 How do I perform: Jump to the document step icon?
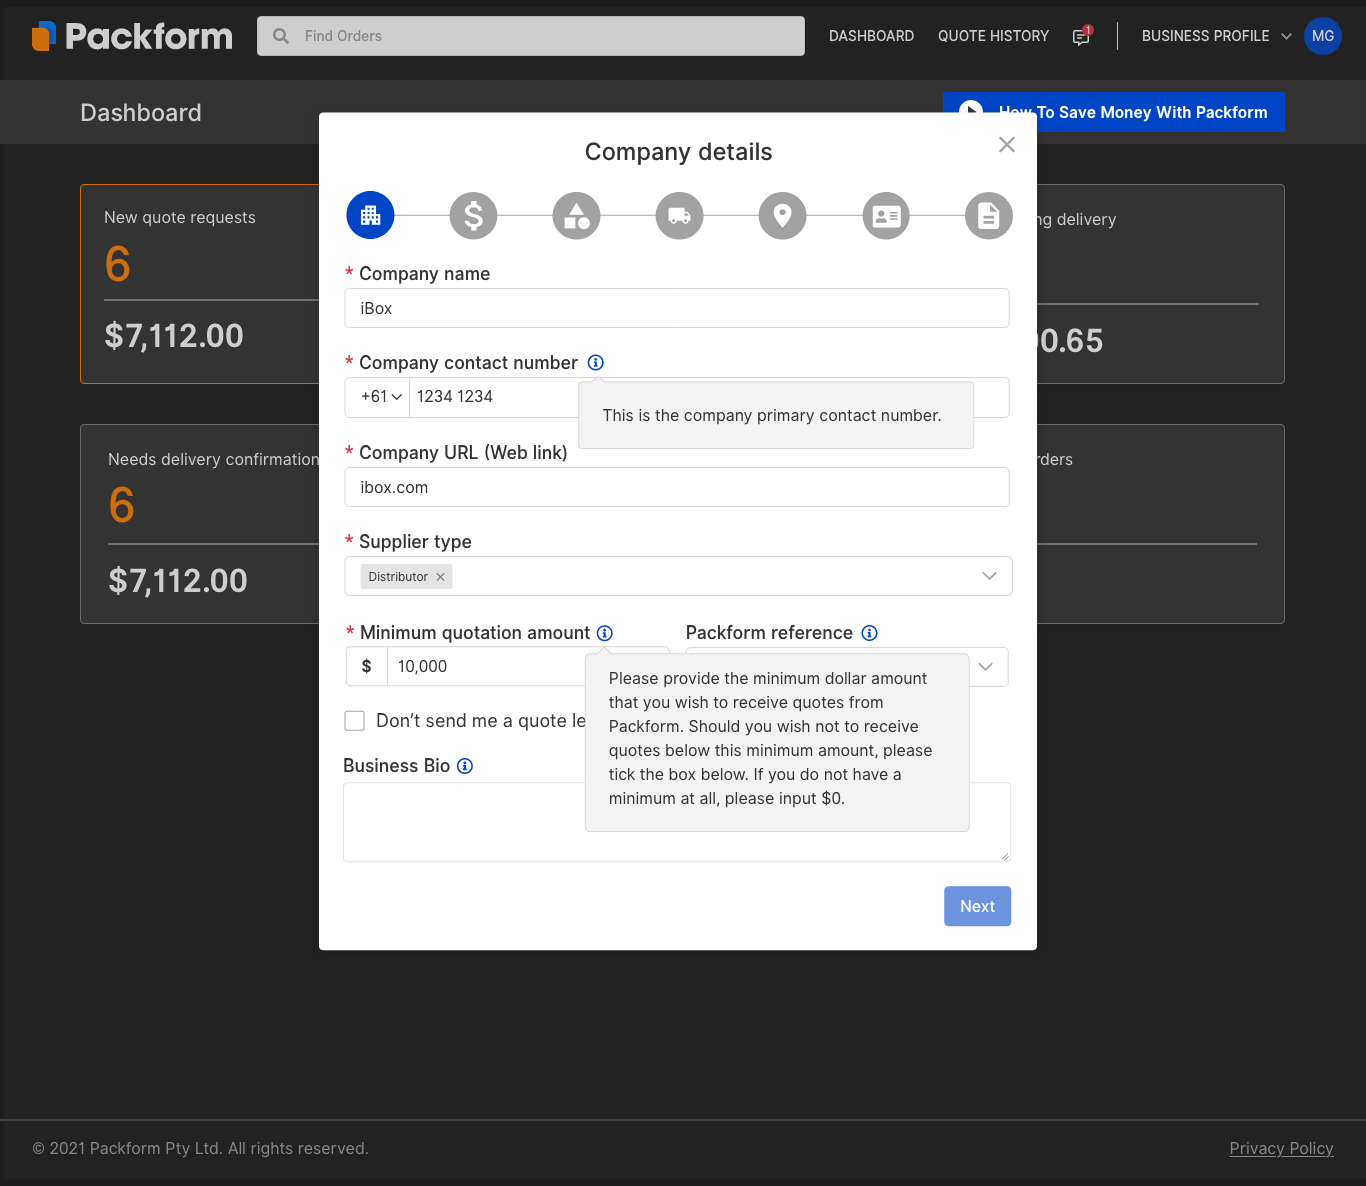(988, 216)
